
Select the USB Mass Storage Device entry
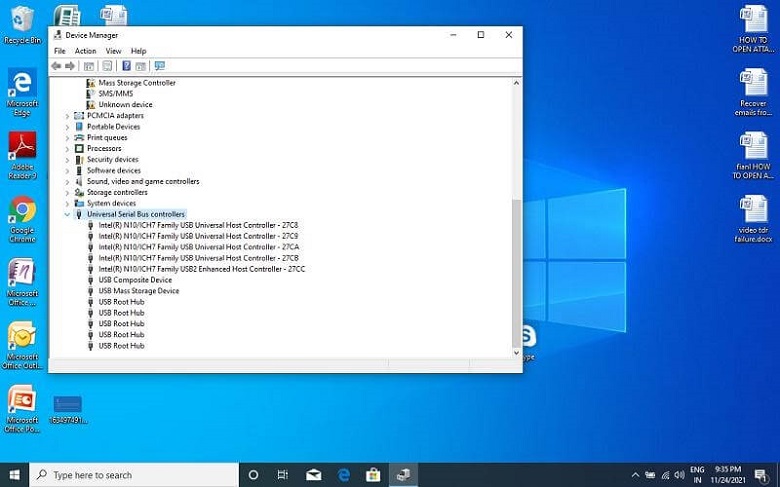139,291
